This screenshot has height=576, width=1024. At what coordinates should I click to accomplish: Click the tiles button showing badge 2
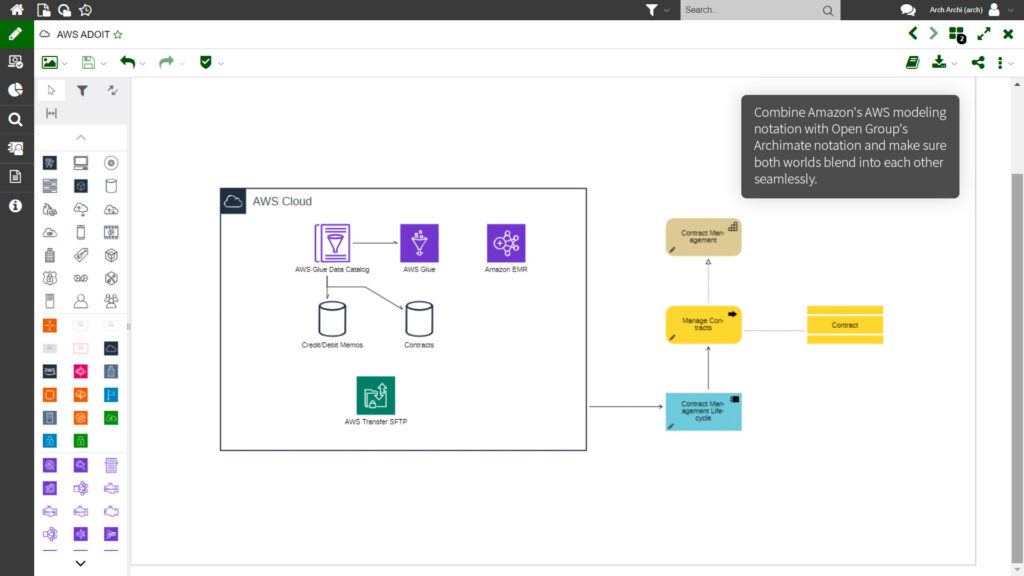click(x=956, y=33)
